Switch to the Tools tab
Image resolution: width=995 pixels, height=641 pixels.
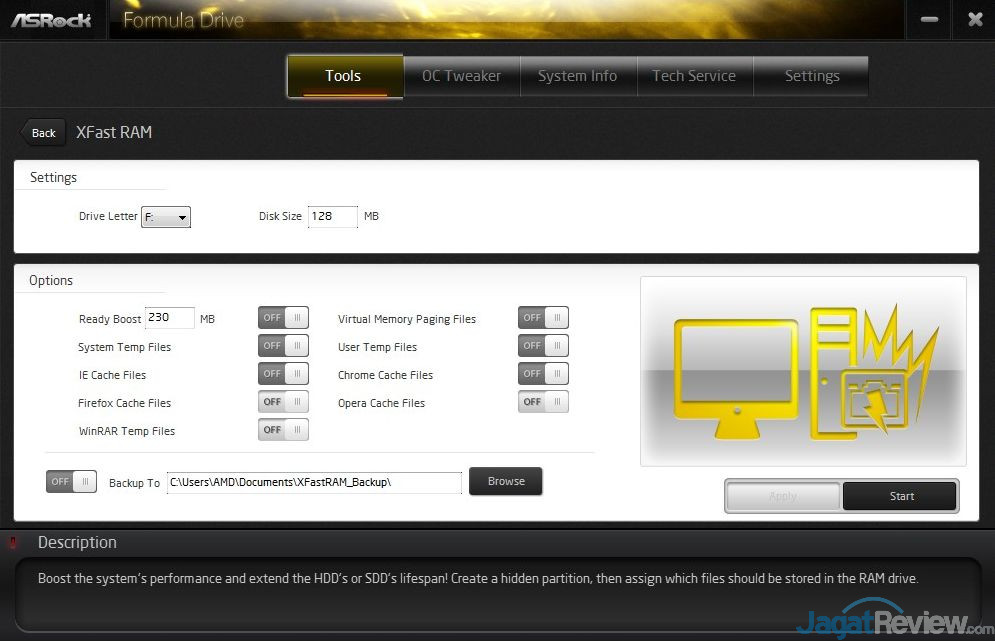(x=345, y=76)
